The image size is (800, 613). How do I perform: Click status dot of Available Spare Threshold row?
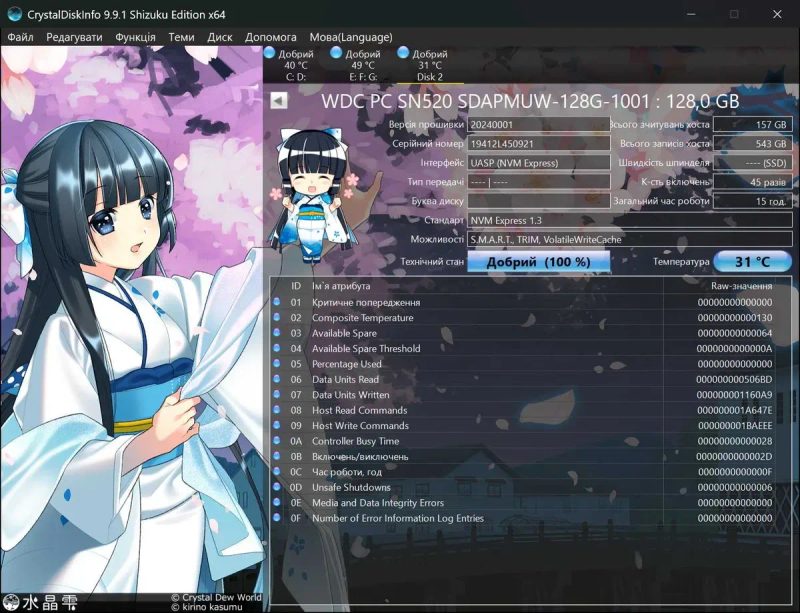coord(277,348)
